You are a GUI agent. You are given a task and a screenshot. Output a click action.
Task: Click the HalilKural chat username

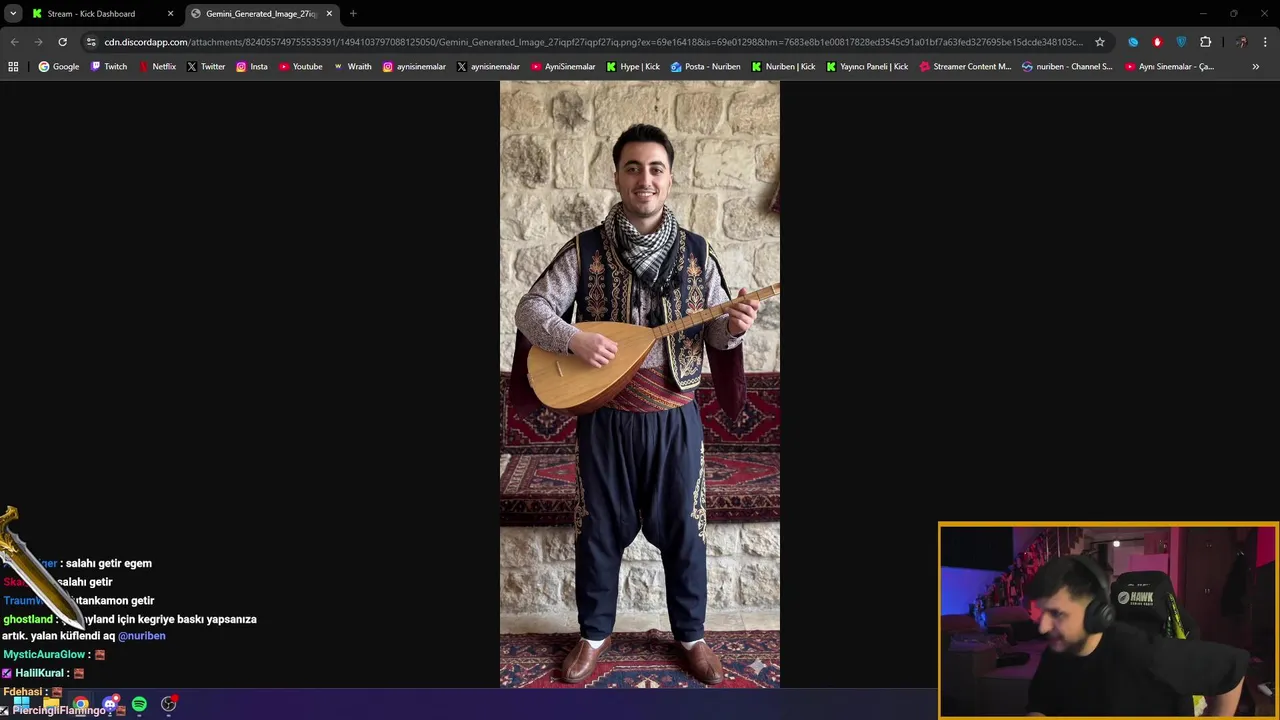[40, 673]
